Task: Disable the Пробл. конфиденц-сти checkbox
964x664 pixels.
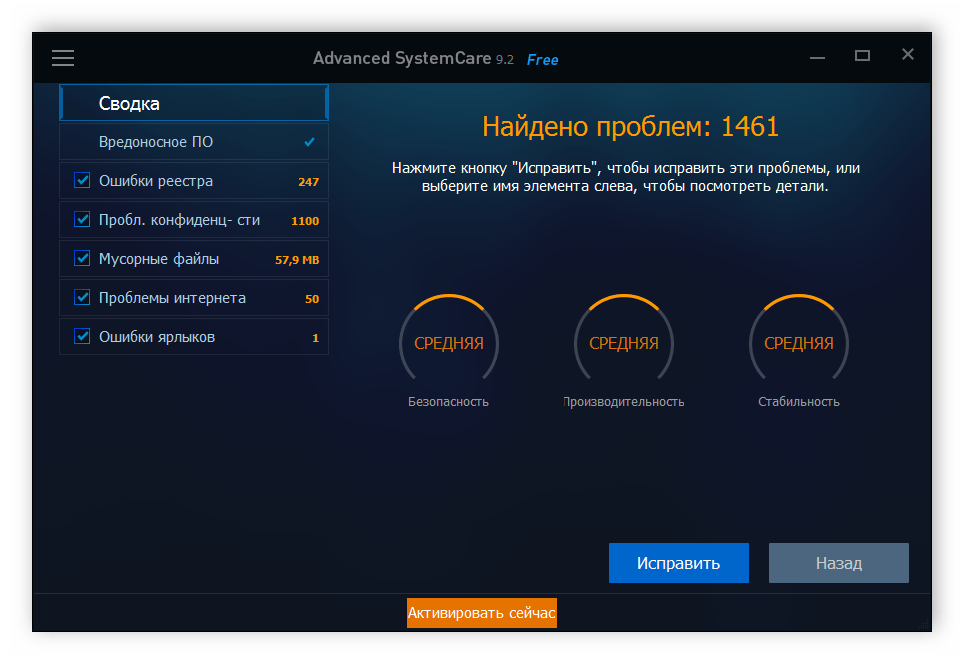Action: [x=81, y=219]
